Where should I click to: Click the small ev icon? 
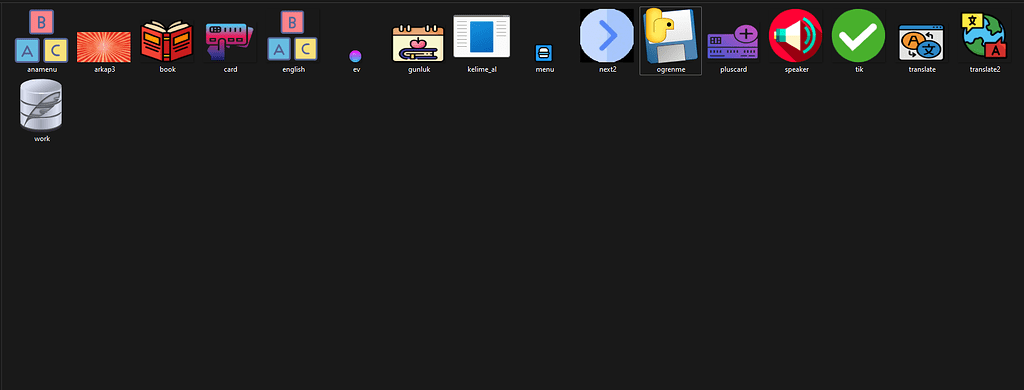pos(355,56)
